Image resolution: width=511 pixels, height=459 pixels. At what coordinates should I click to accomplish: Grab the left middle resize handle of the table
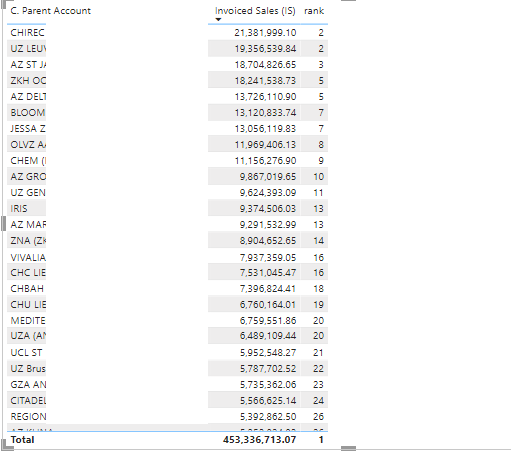click(3, 223)
